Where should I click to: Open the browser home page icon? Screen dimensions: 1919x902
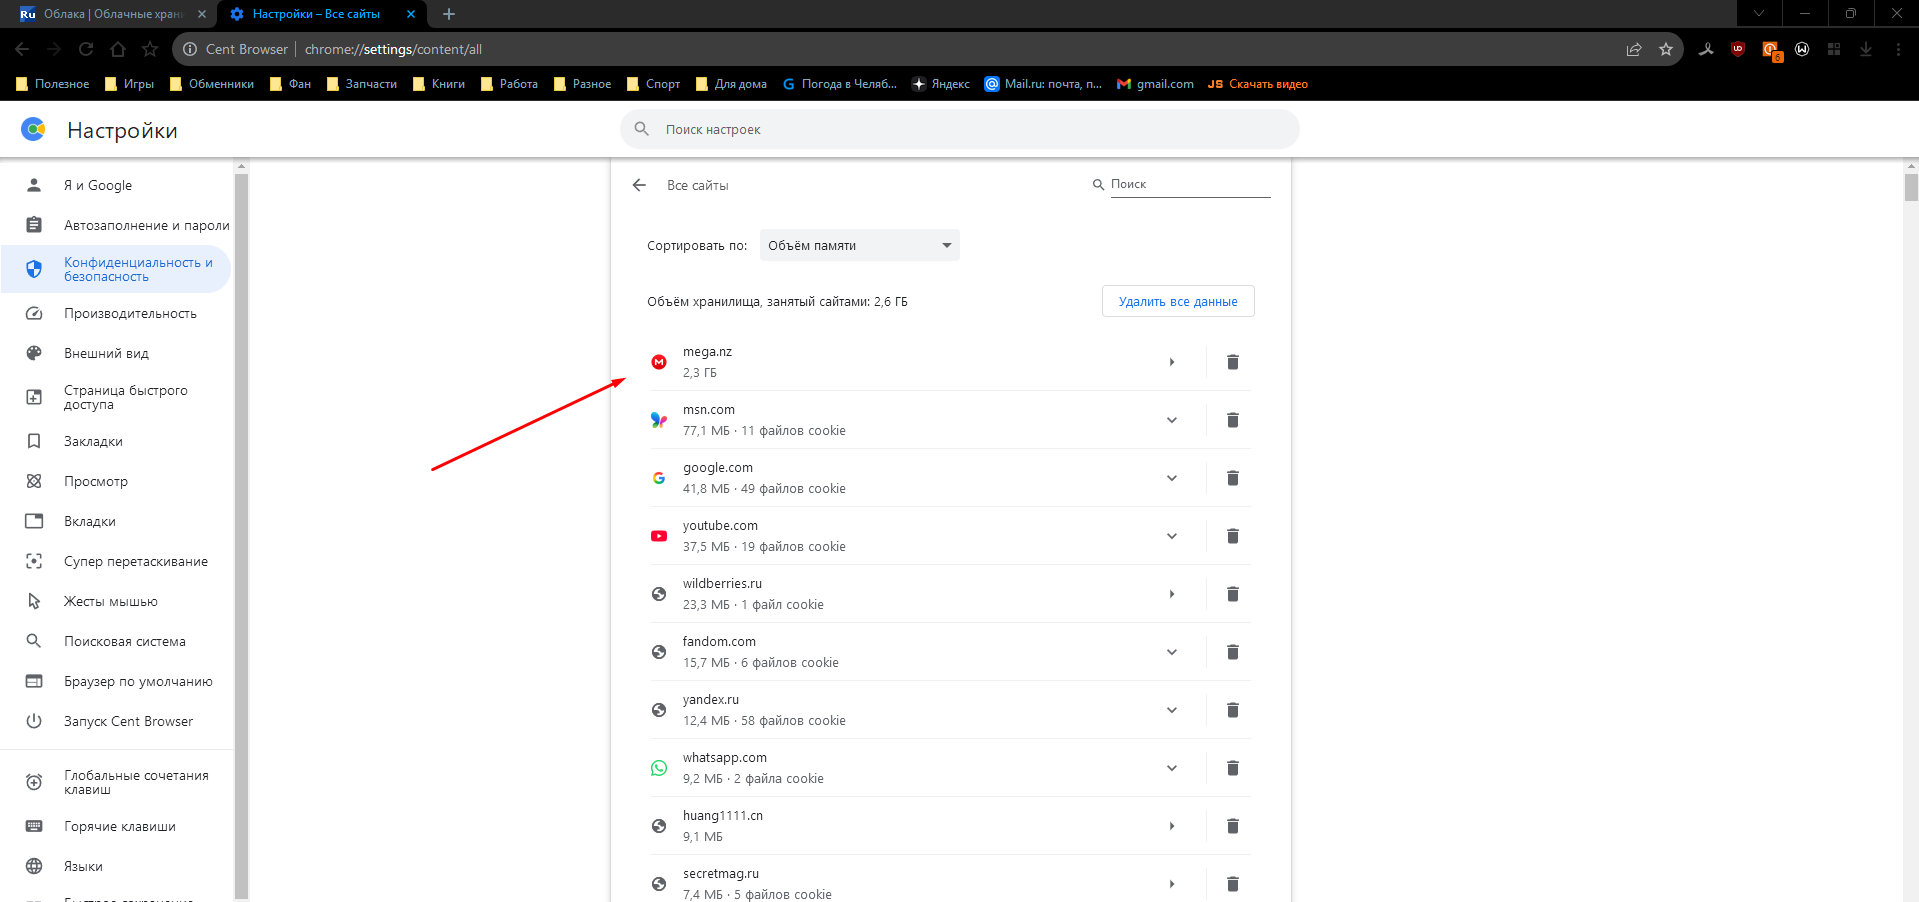(x=118, y=49)
